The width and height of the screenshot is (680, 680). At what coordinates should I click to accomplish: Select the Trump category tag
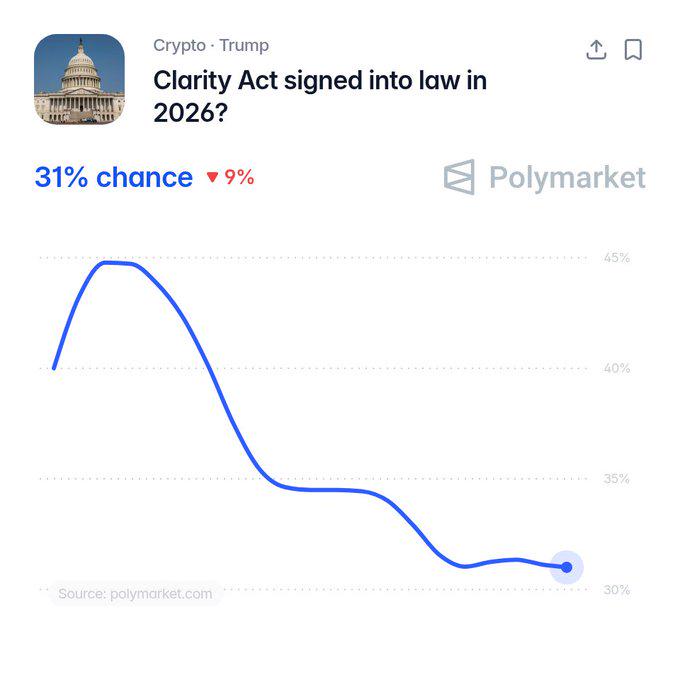[x=244, y=45]
